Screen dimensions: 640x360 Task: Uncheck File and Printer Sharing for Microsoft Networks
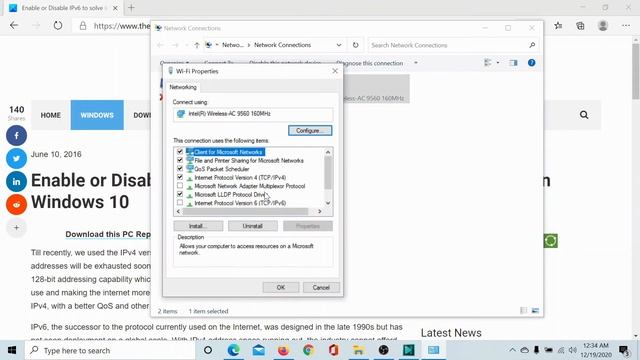click(180, 160)
